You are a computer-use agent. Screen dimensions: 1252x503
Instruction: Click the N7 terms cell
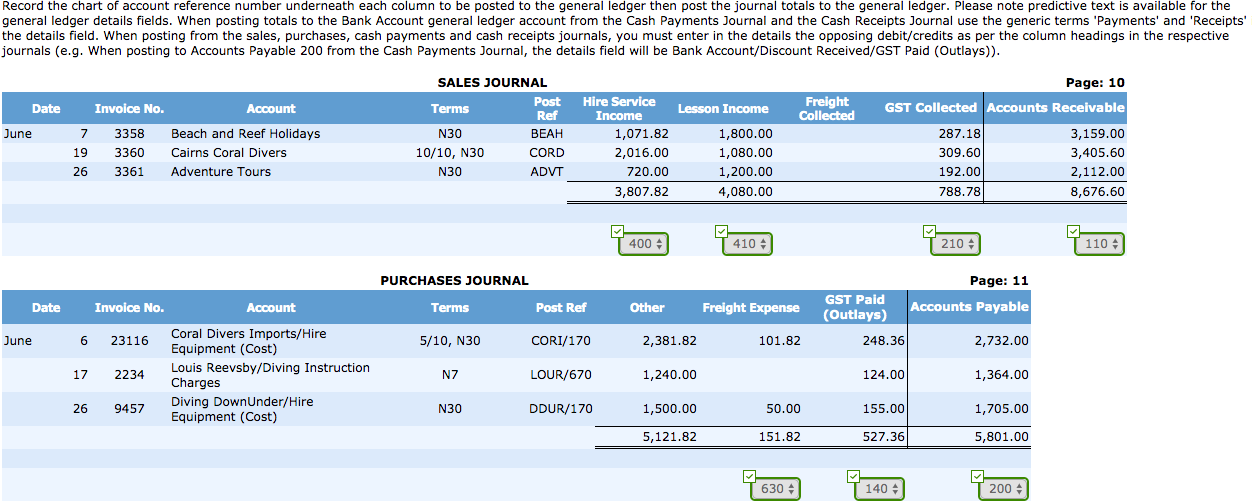[450, 375]
